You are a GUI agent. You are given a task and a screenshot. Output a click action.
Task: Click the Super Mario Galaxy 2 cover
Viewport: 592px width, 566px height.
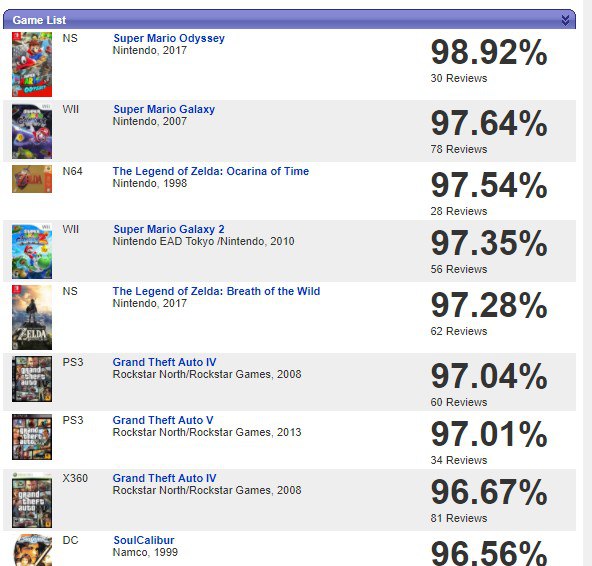tap(32, 251)
